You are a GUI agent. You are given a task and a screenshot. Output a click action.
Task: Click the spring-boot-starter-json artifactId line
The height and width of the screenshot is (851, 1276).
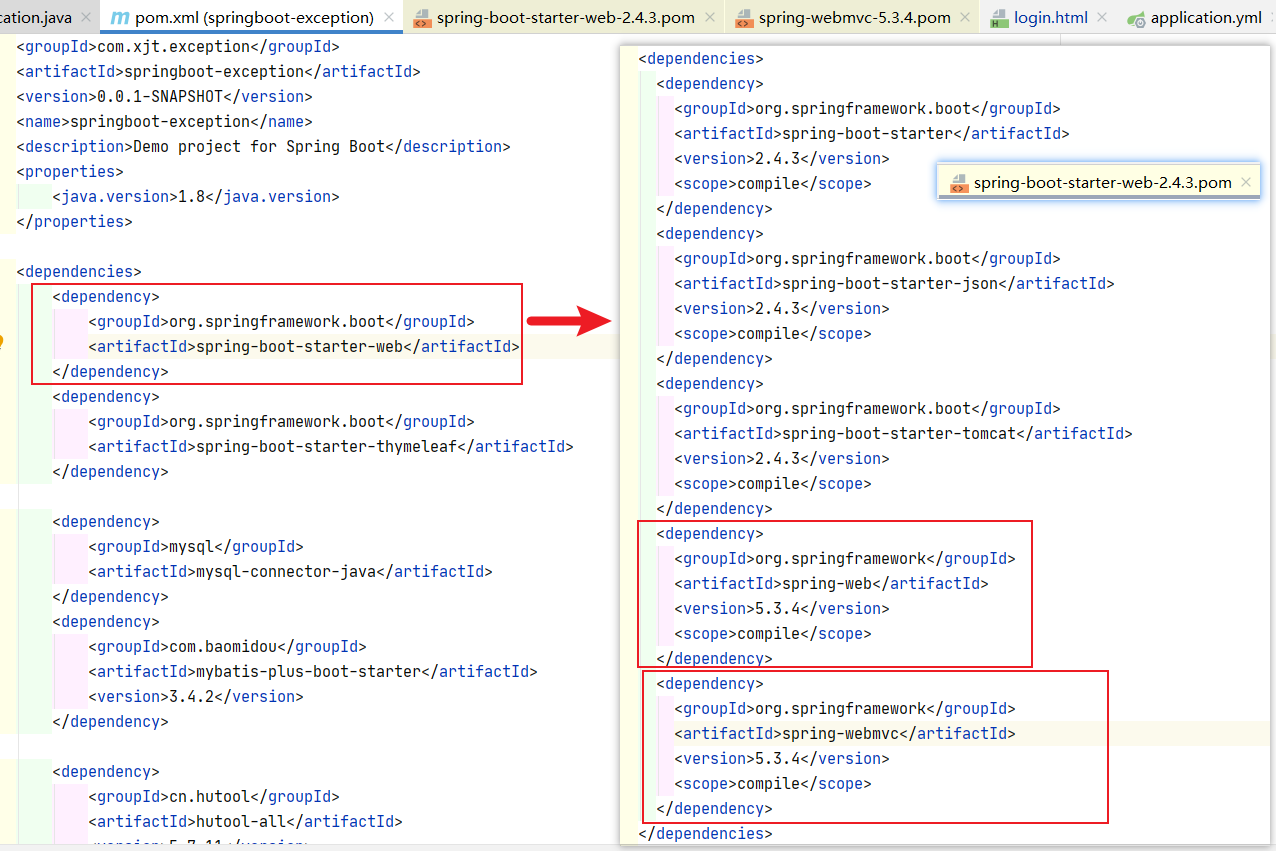[894, 284]
